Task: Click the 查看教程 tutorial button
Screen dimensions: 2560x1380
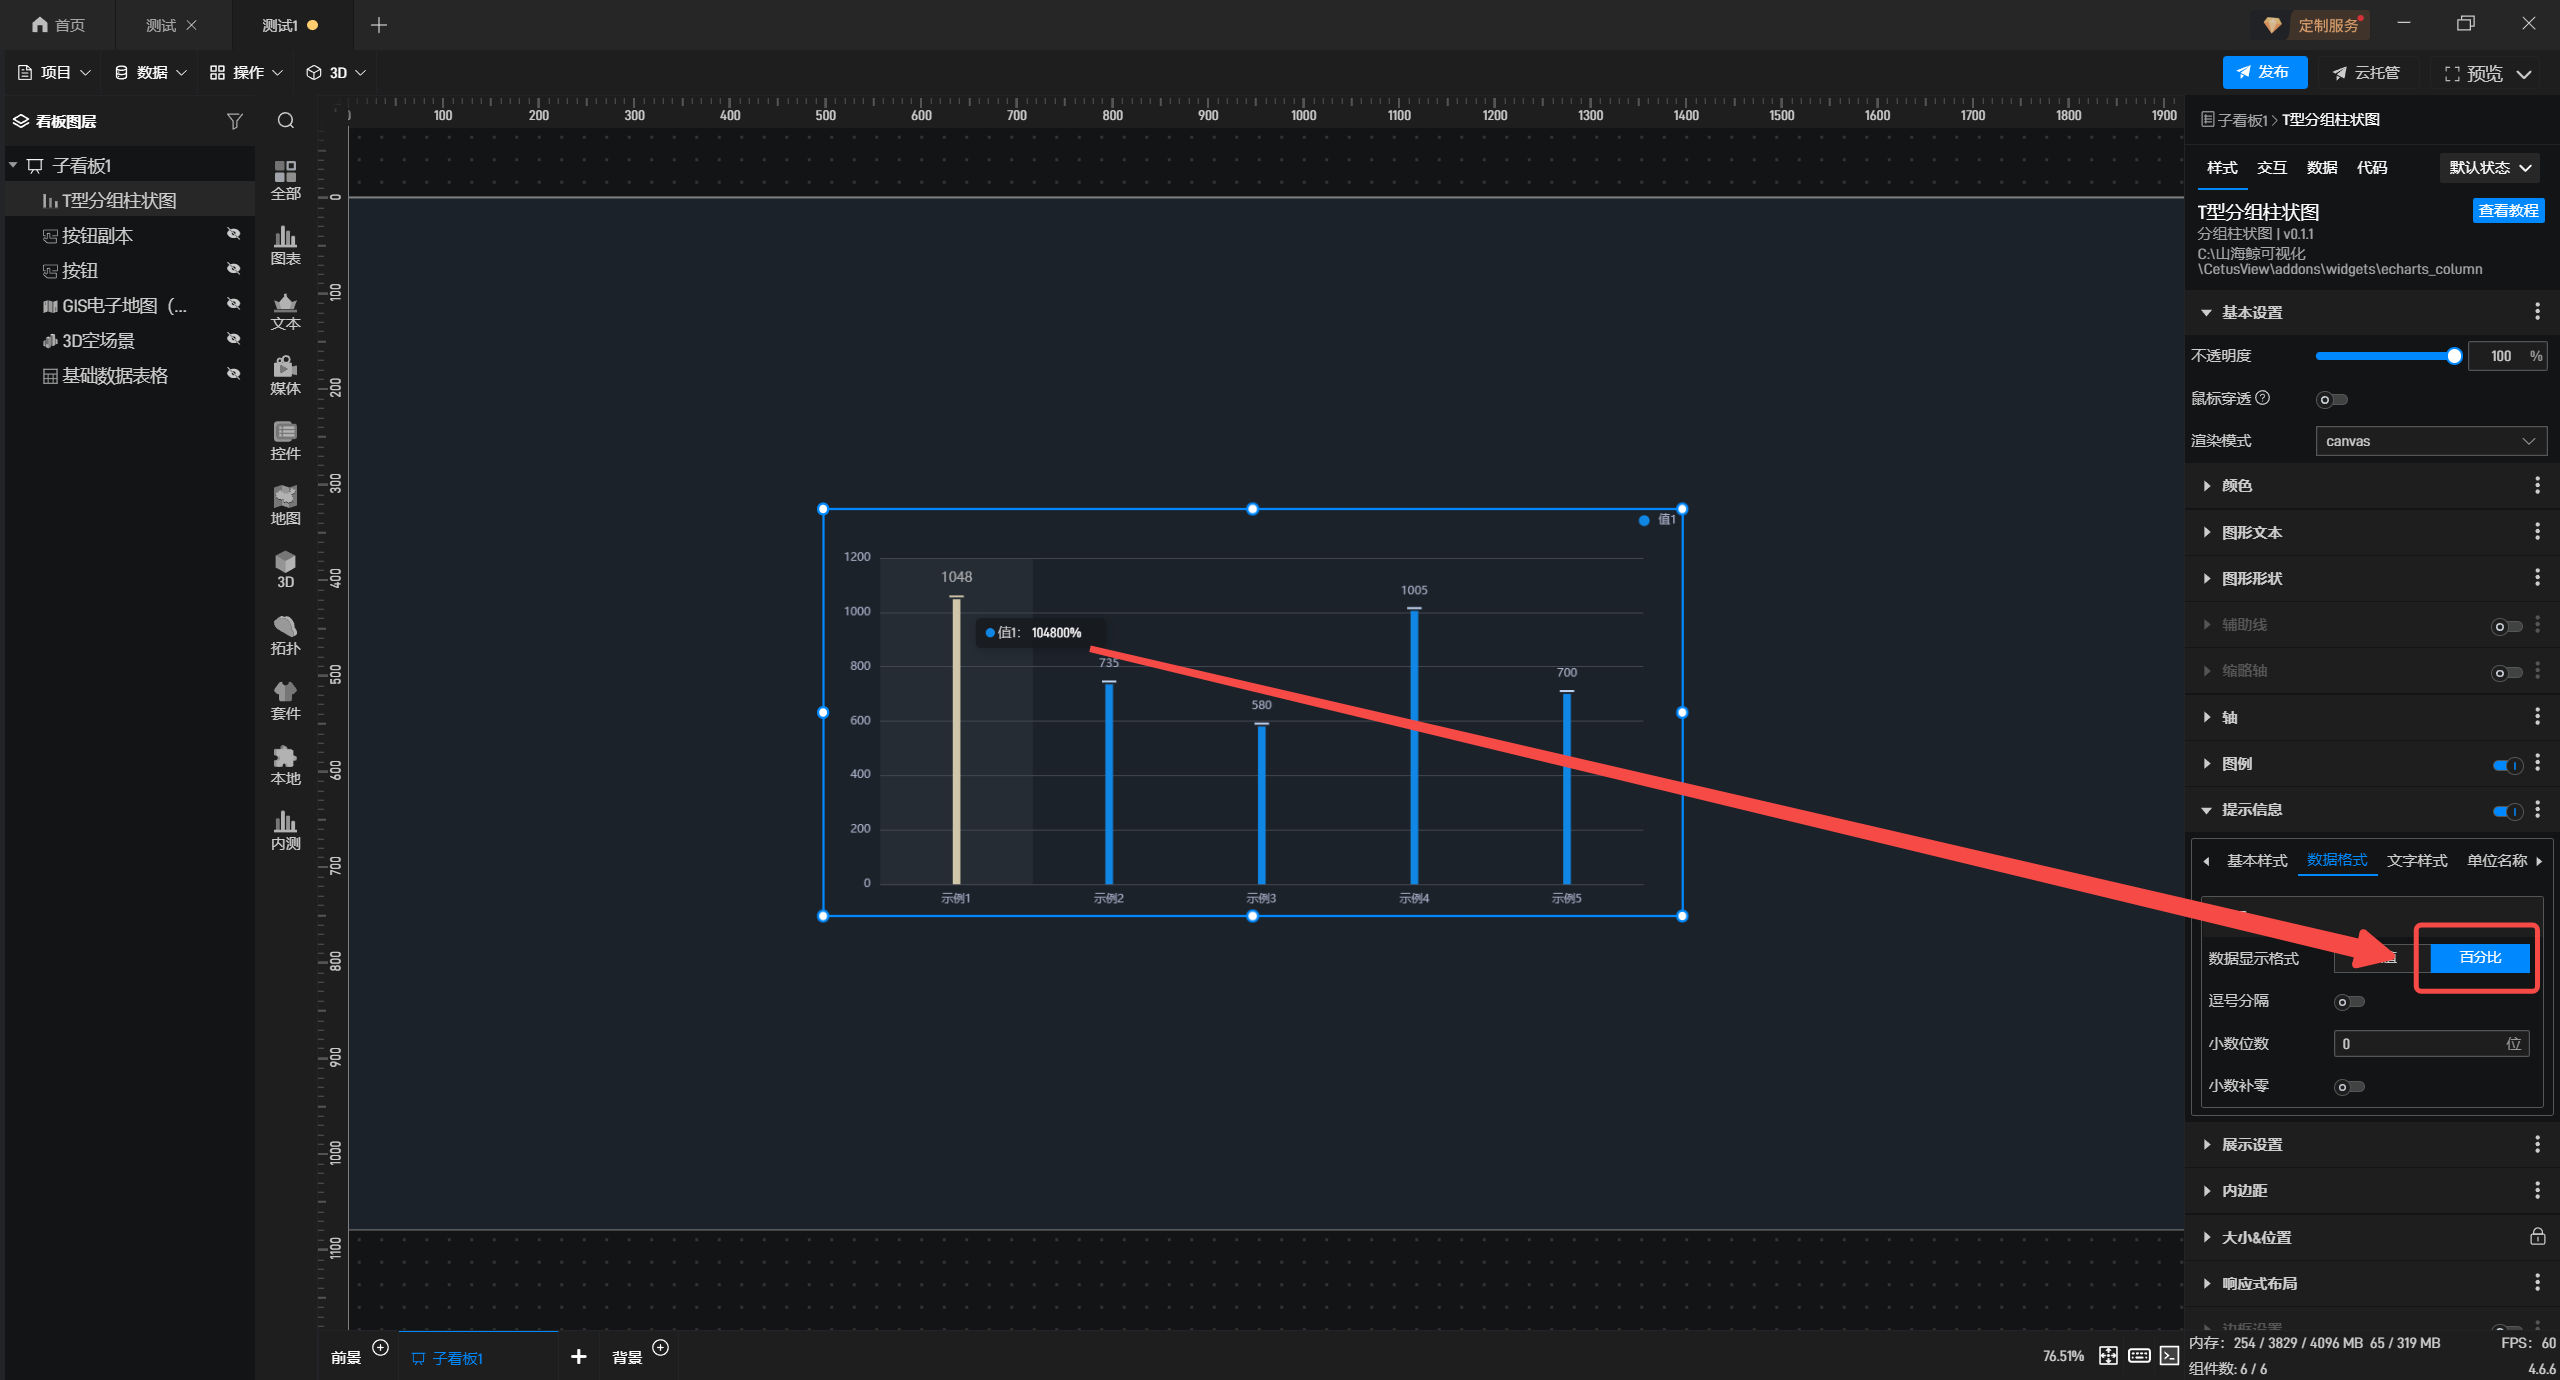Action: coord(2507,210)
